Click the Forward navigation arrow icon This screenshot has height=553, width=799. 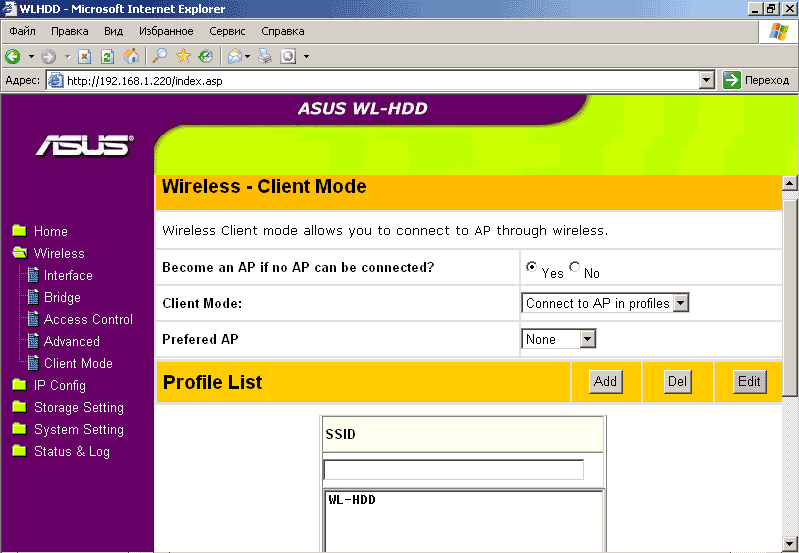(x=48, y=56)
